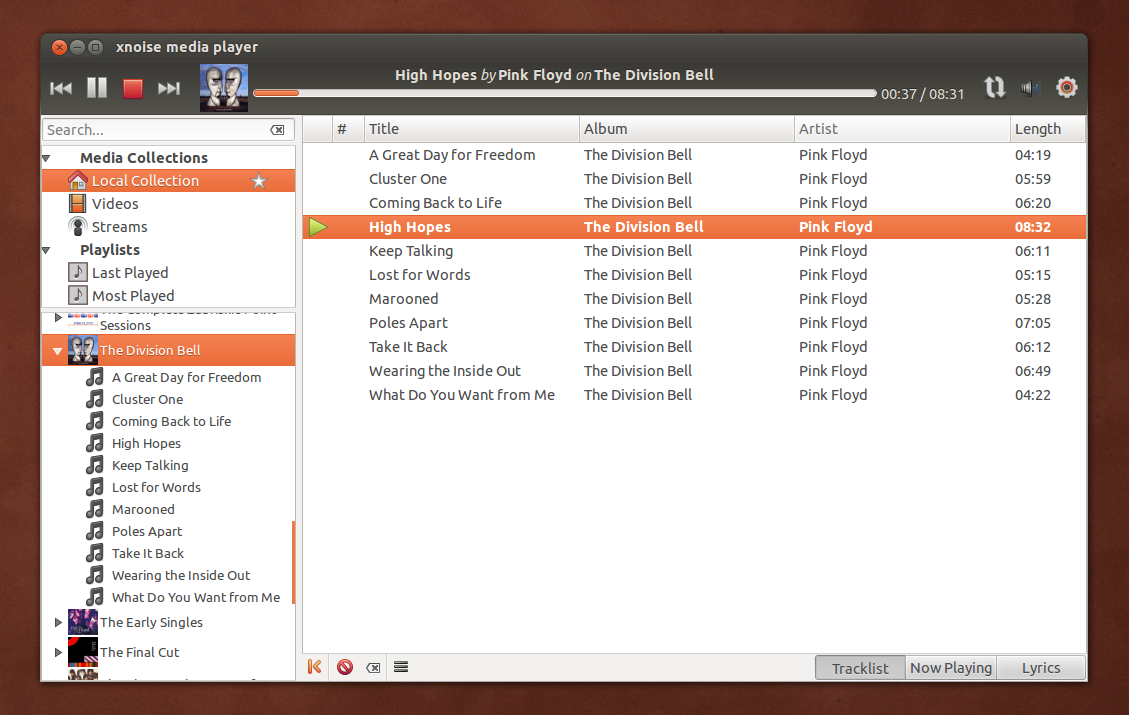Viewport: 1129px width, 715px height.
Task: Collapse the Media Collections section
Action: click(x=46, y=157)
